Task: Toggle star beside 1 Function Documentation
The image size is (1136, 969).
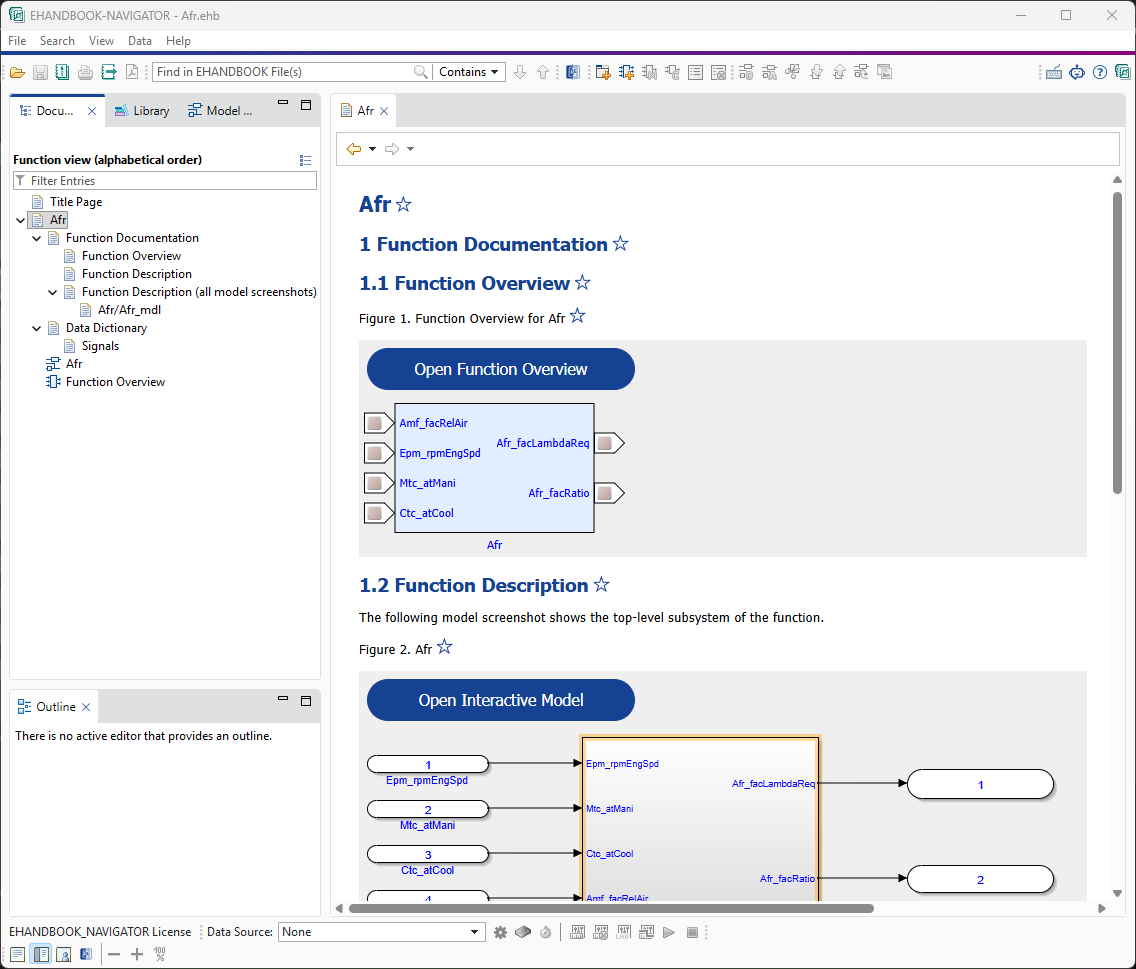Action: (x=620, y=244)
